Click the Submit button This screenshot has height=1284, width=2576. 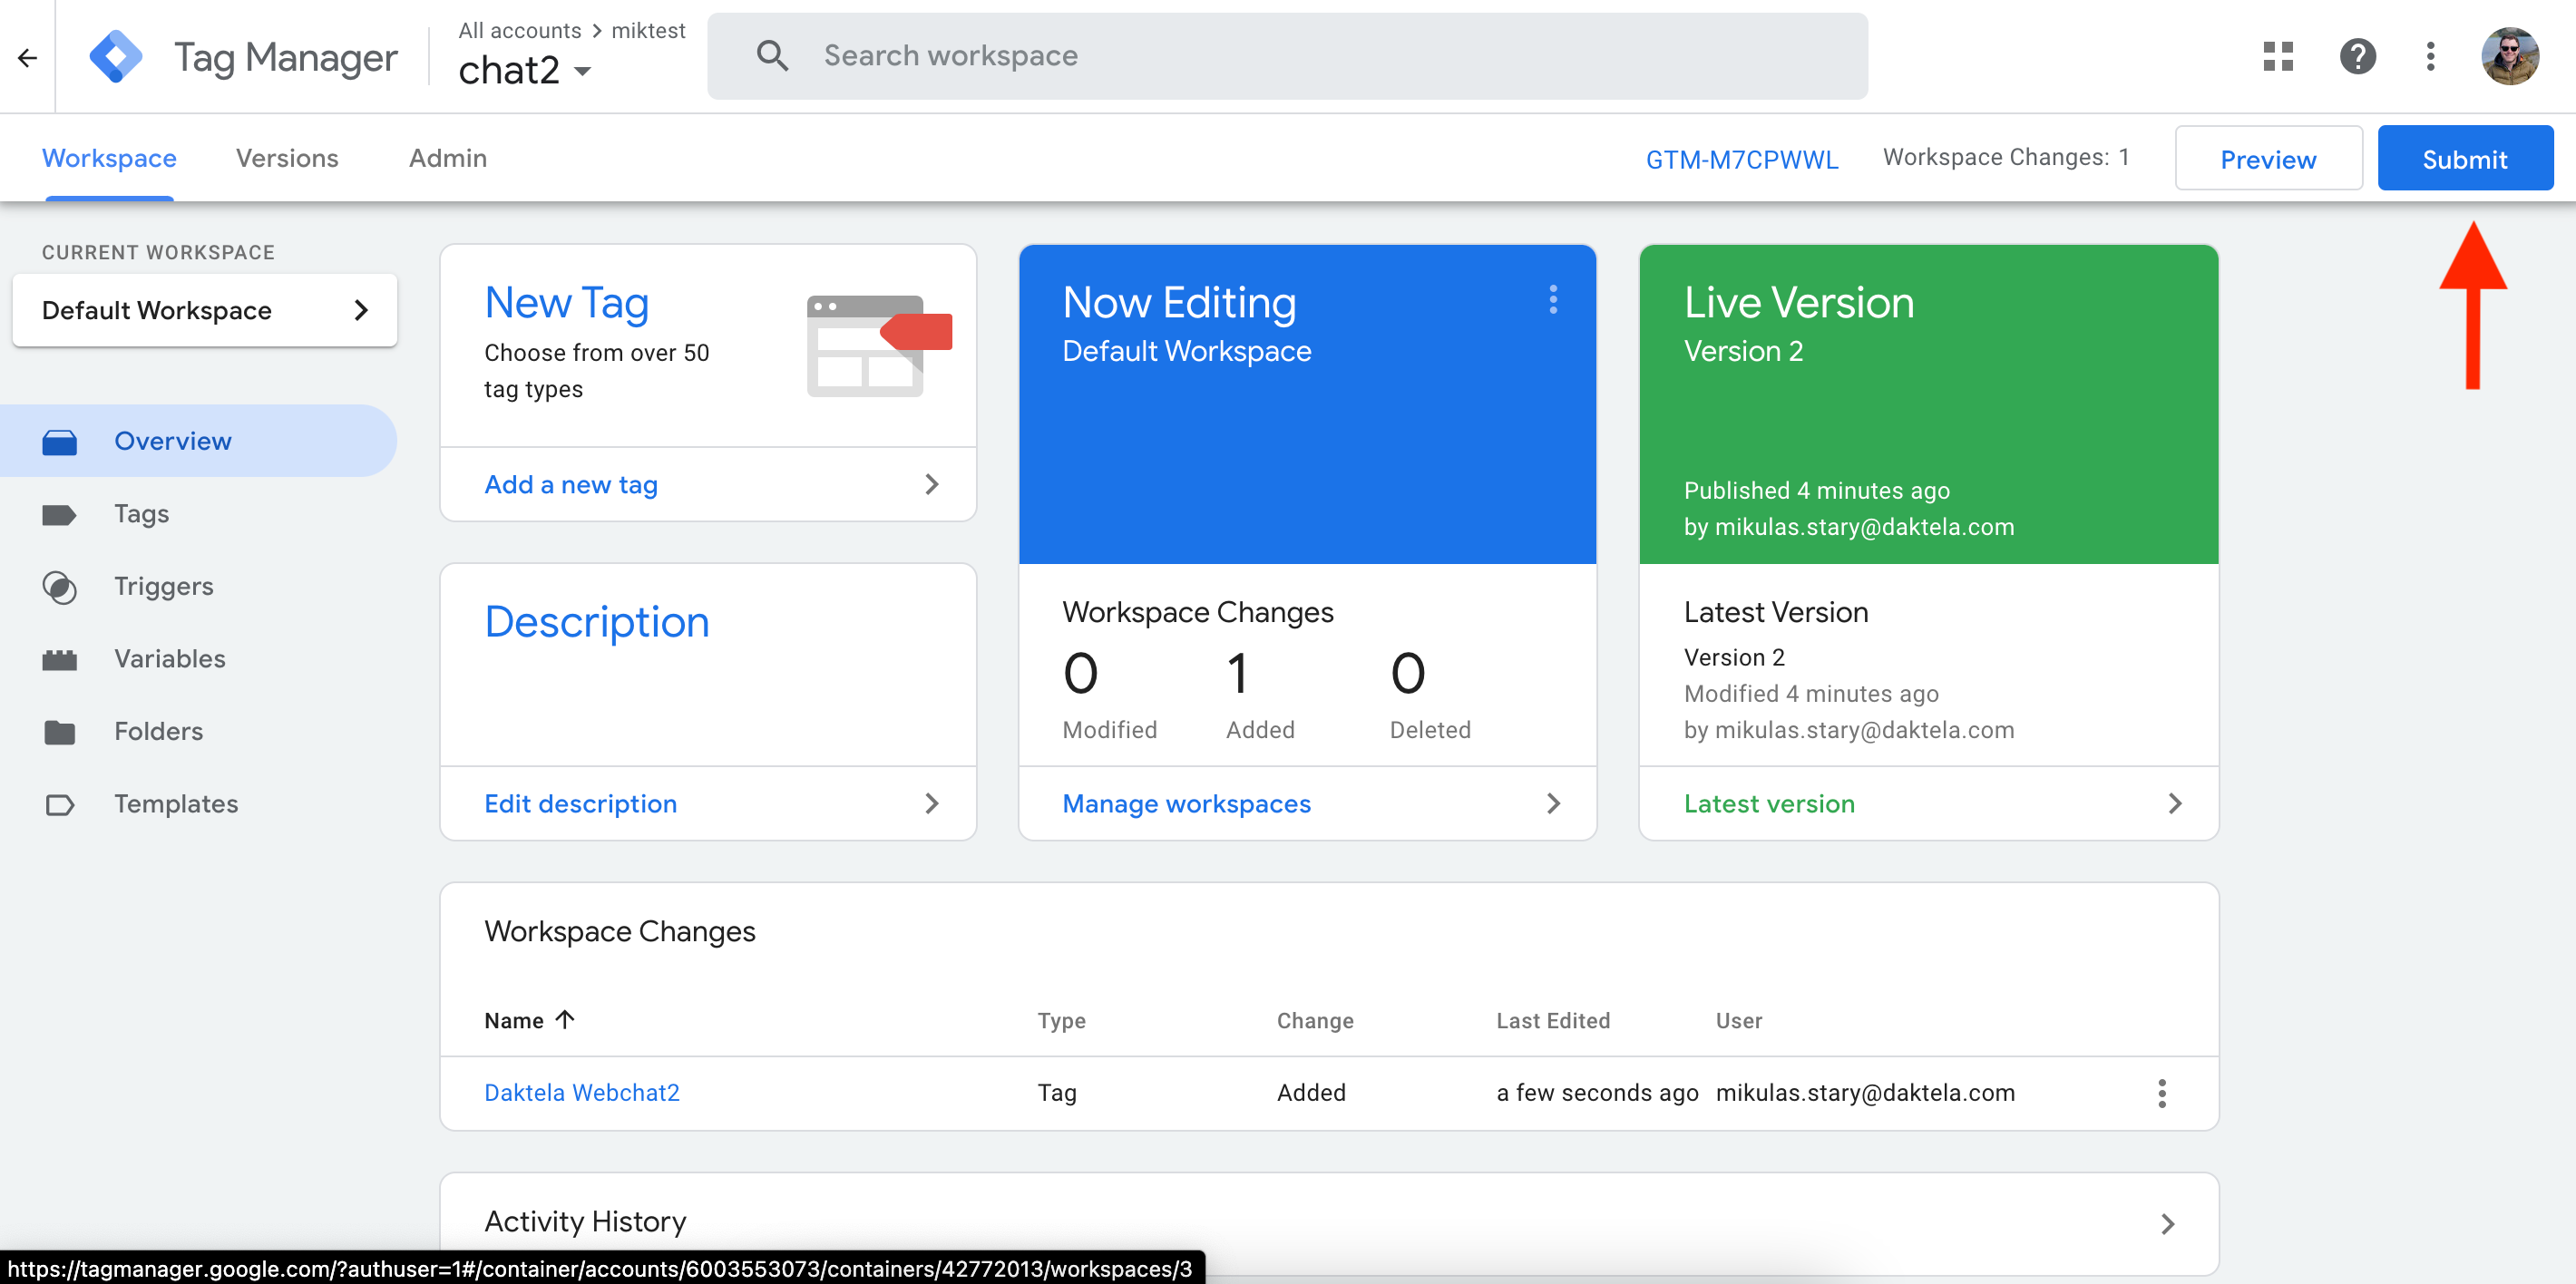(2464, 159)
